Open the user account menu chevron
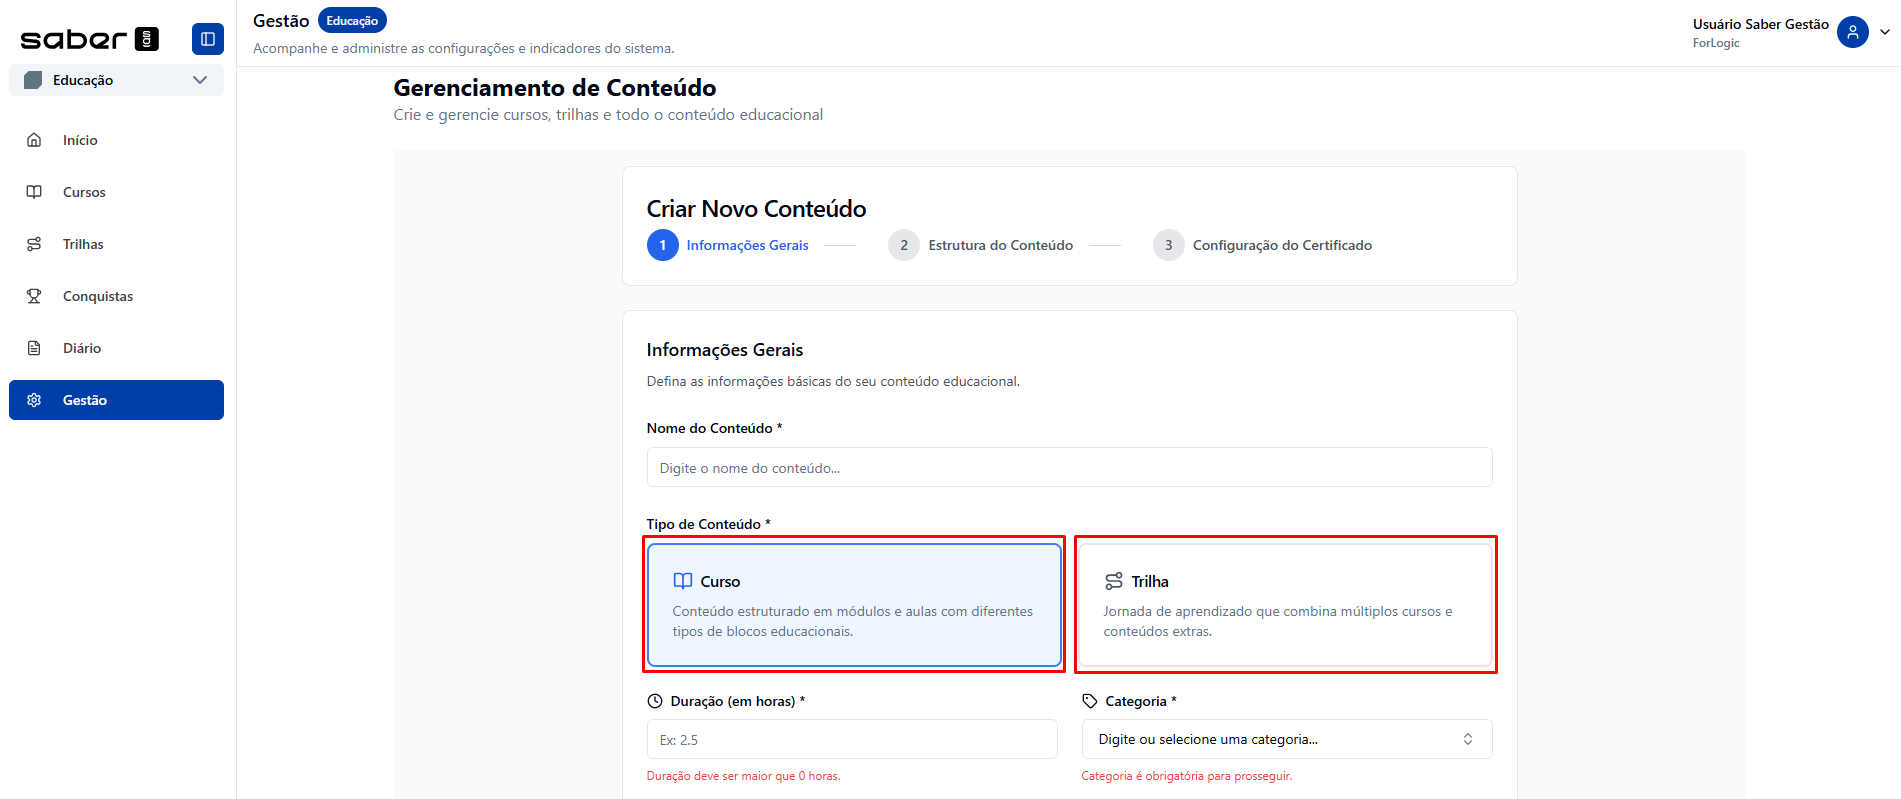 click(1885, 32)
